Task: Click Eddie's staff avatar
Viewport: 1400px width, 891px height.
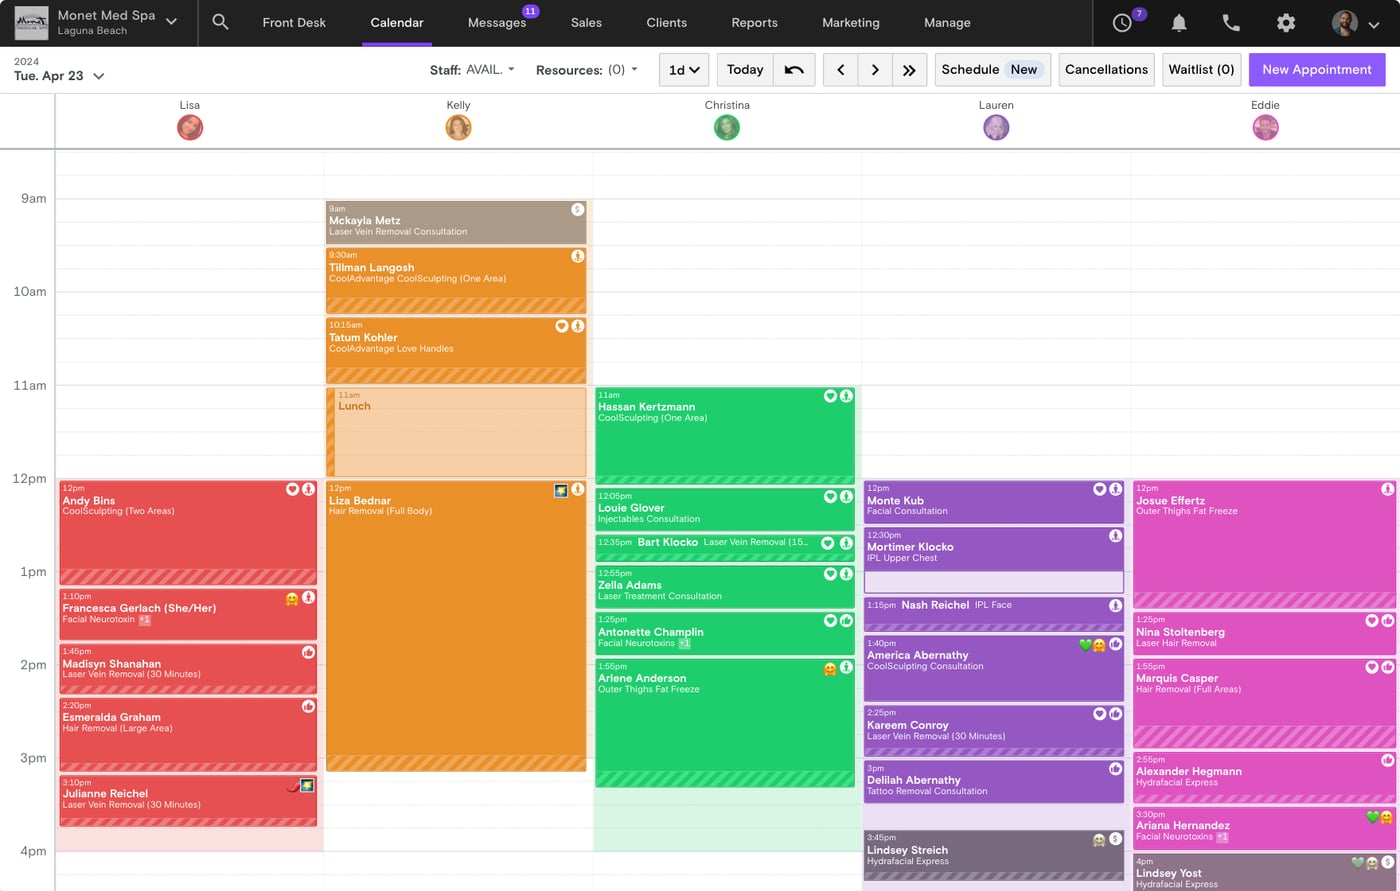Action: click(x=1265, y=127)
